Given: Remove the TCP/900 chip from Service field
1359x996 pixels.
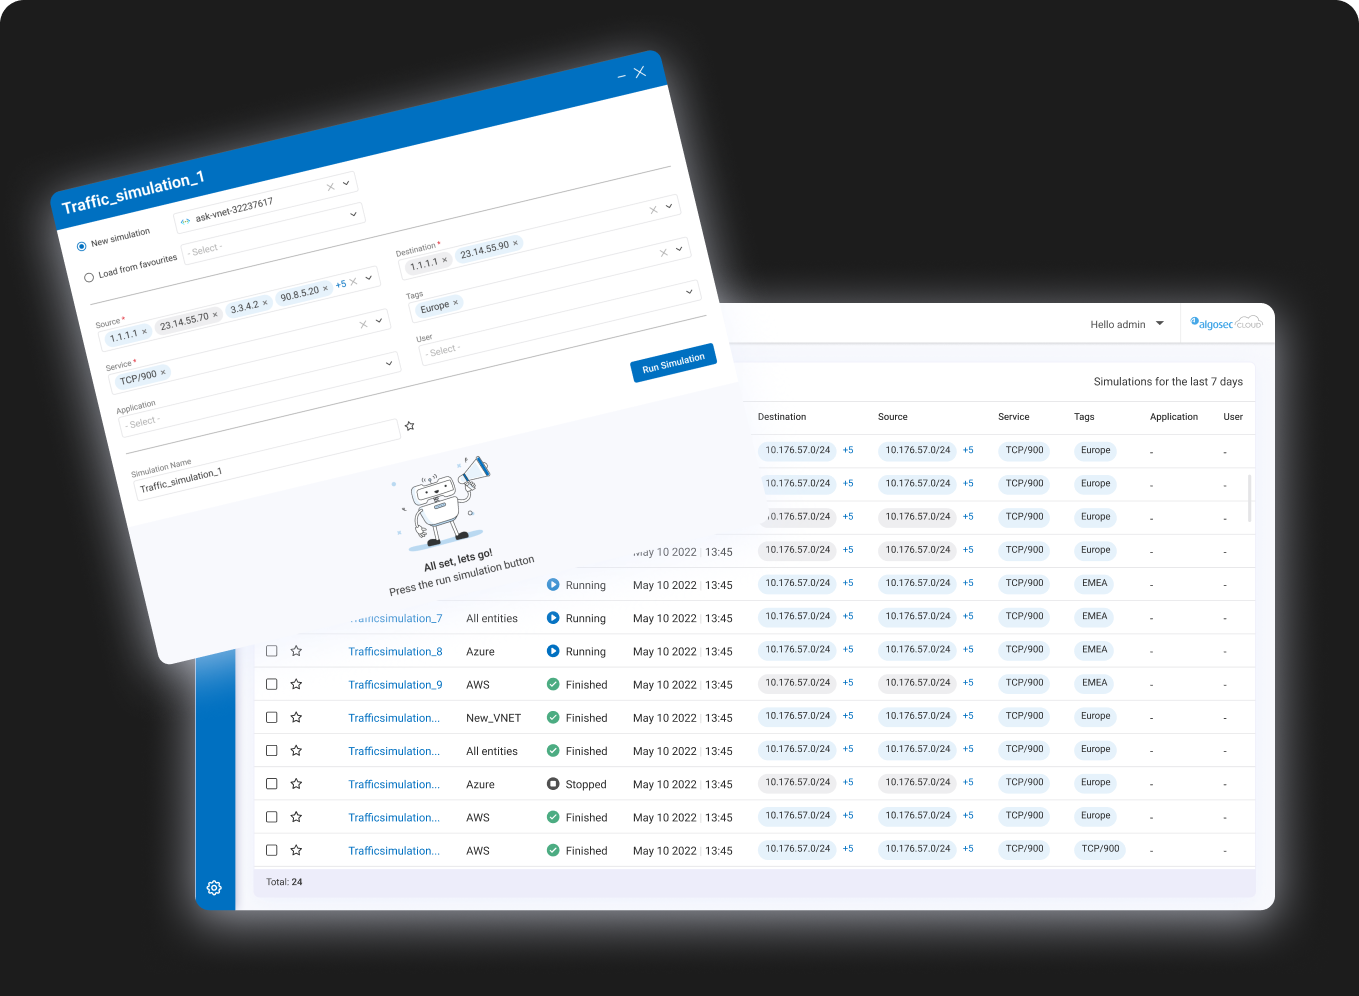Looking at the screenshot, I should 163,373.
